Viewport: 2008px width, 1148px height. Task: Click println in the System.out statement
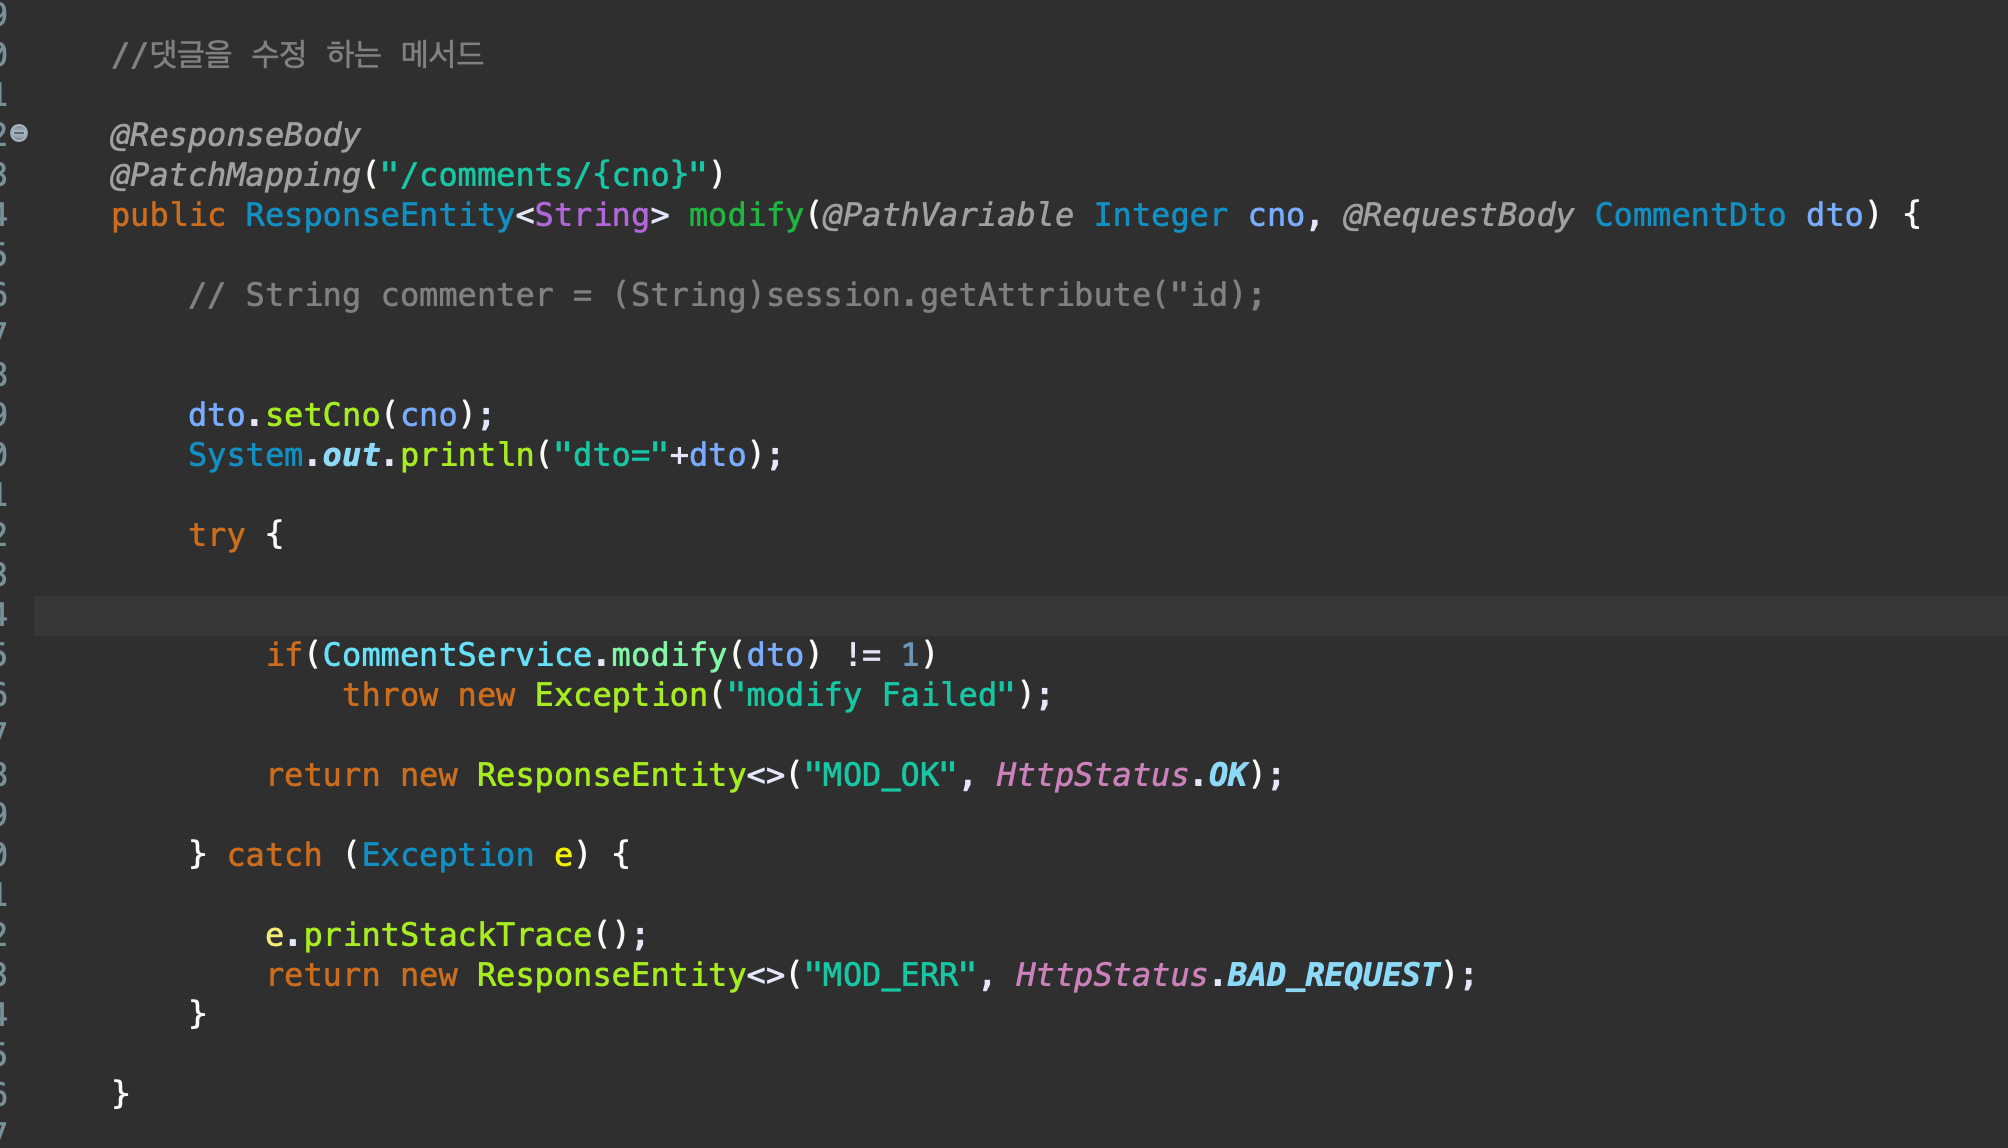click(x=467, y=455)
